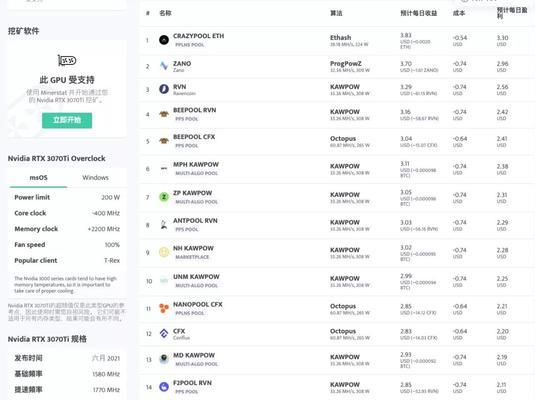Image resolution: width=535 pixels, height=400 pixels.
Task: Click the 立即开始 green button
Action: point(67,120)
